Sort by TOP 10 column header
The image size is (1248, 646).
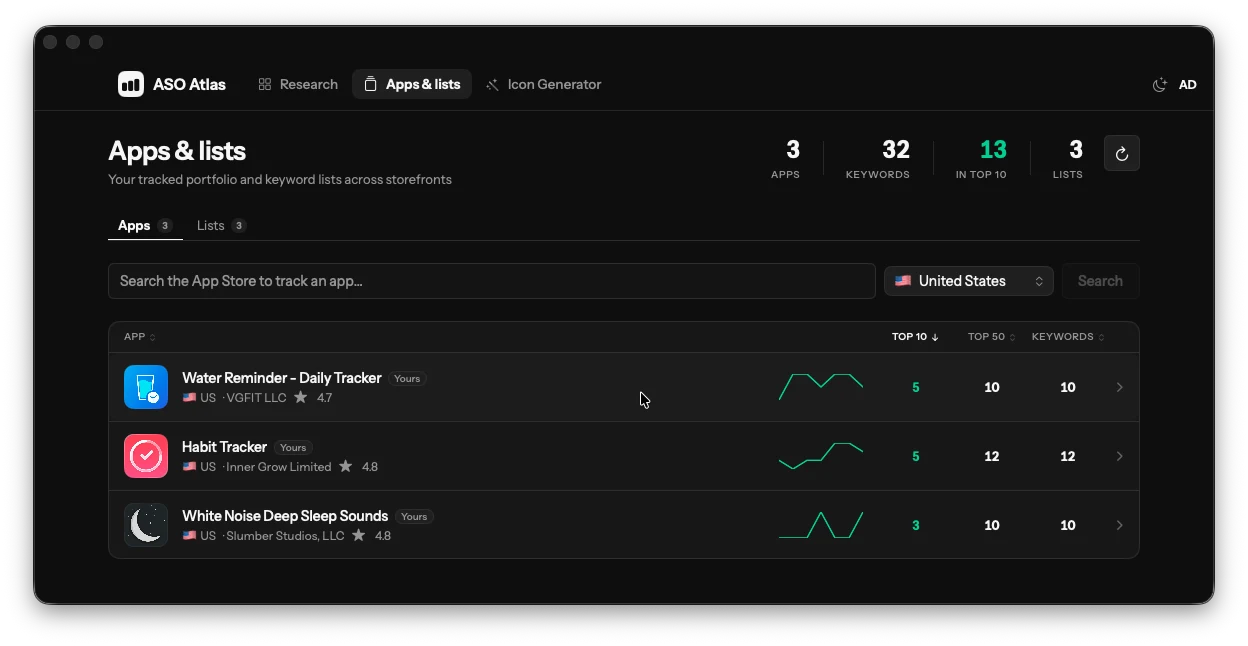(915, 337)
